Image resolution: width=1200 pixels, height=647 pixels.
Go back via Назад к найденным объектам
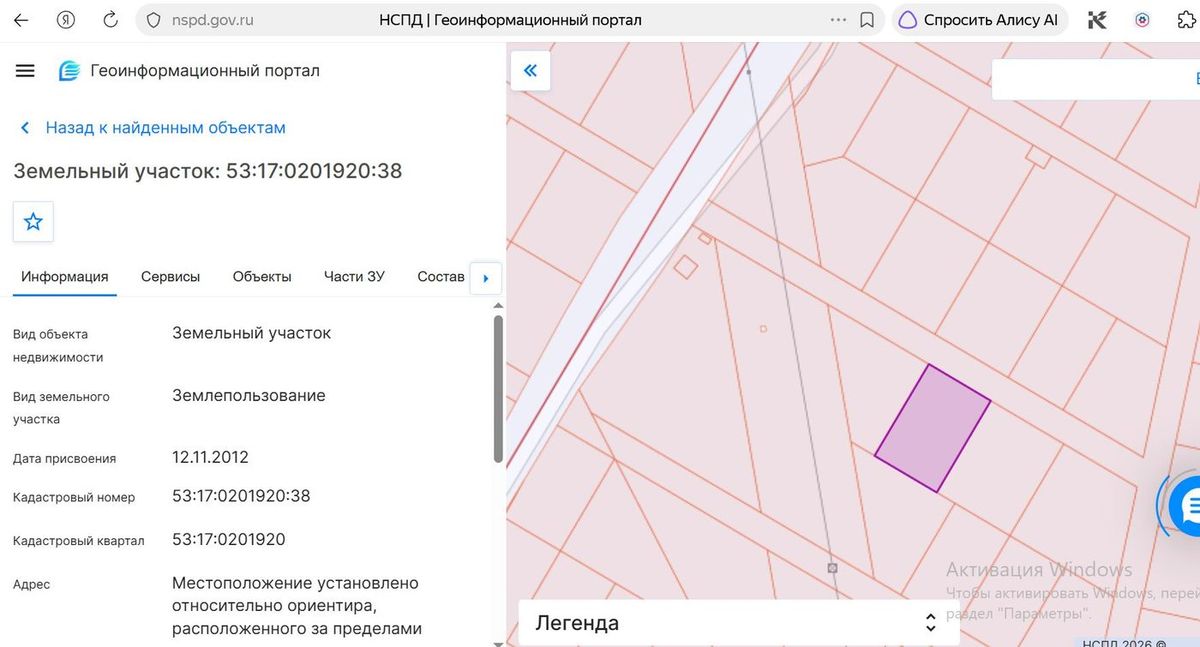coord(153,128)
